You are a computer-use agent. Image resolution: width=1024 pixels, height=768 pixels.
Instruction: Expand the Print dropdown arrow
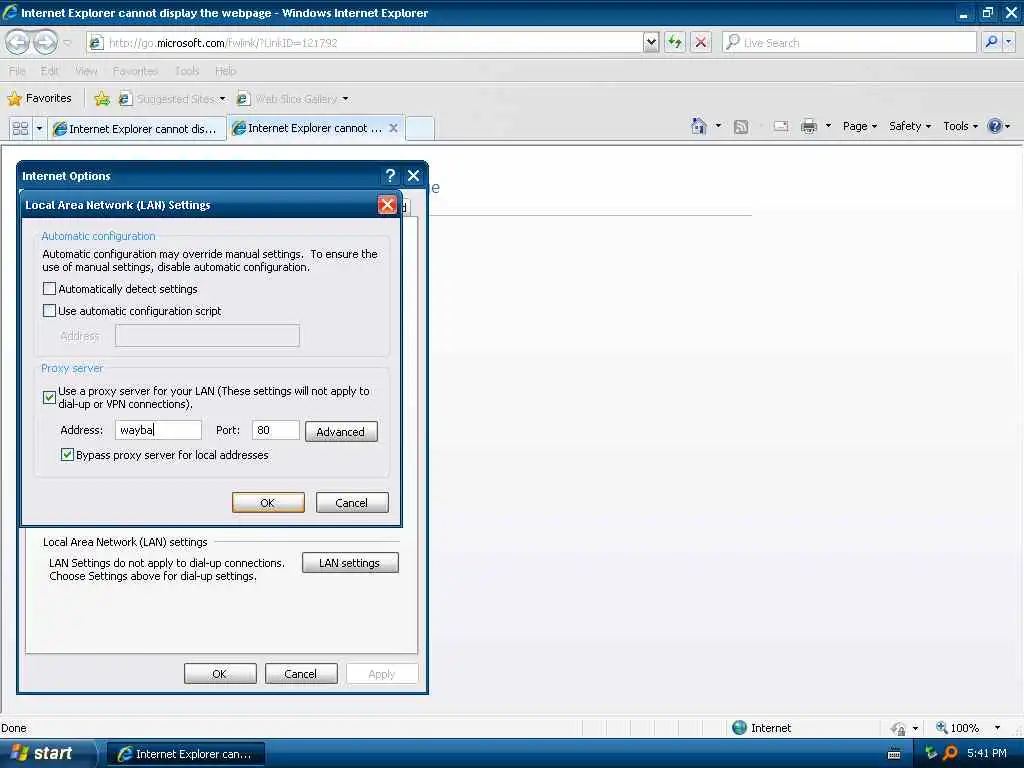(827, 126)
